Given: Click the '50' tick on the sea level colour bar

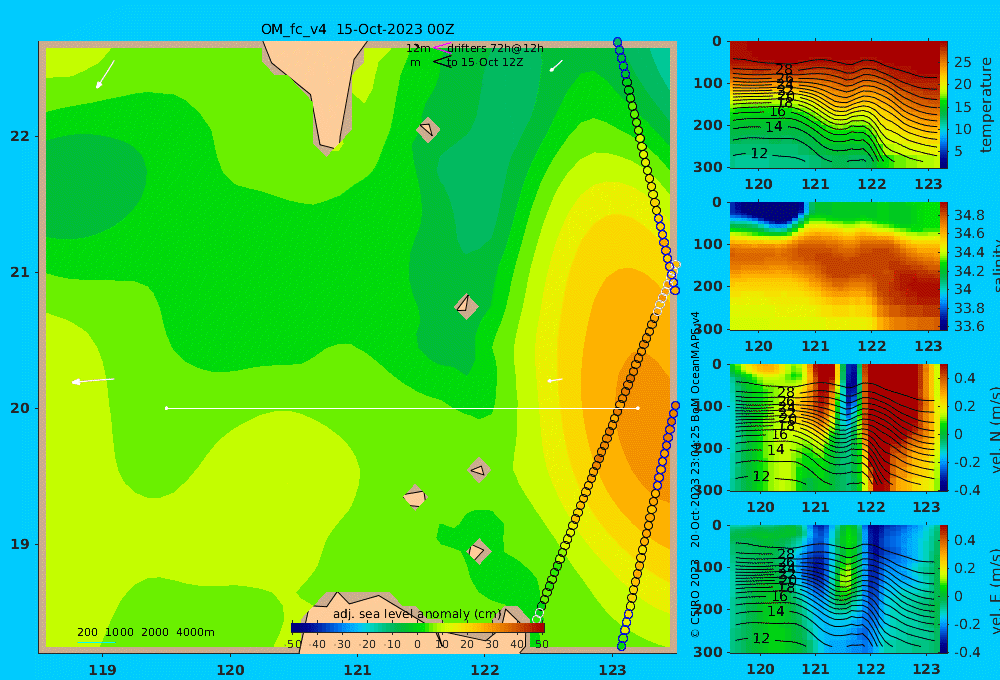Looking at the screenshot, I should pos(541,644).
